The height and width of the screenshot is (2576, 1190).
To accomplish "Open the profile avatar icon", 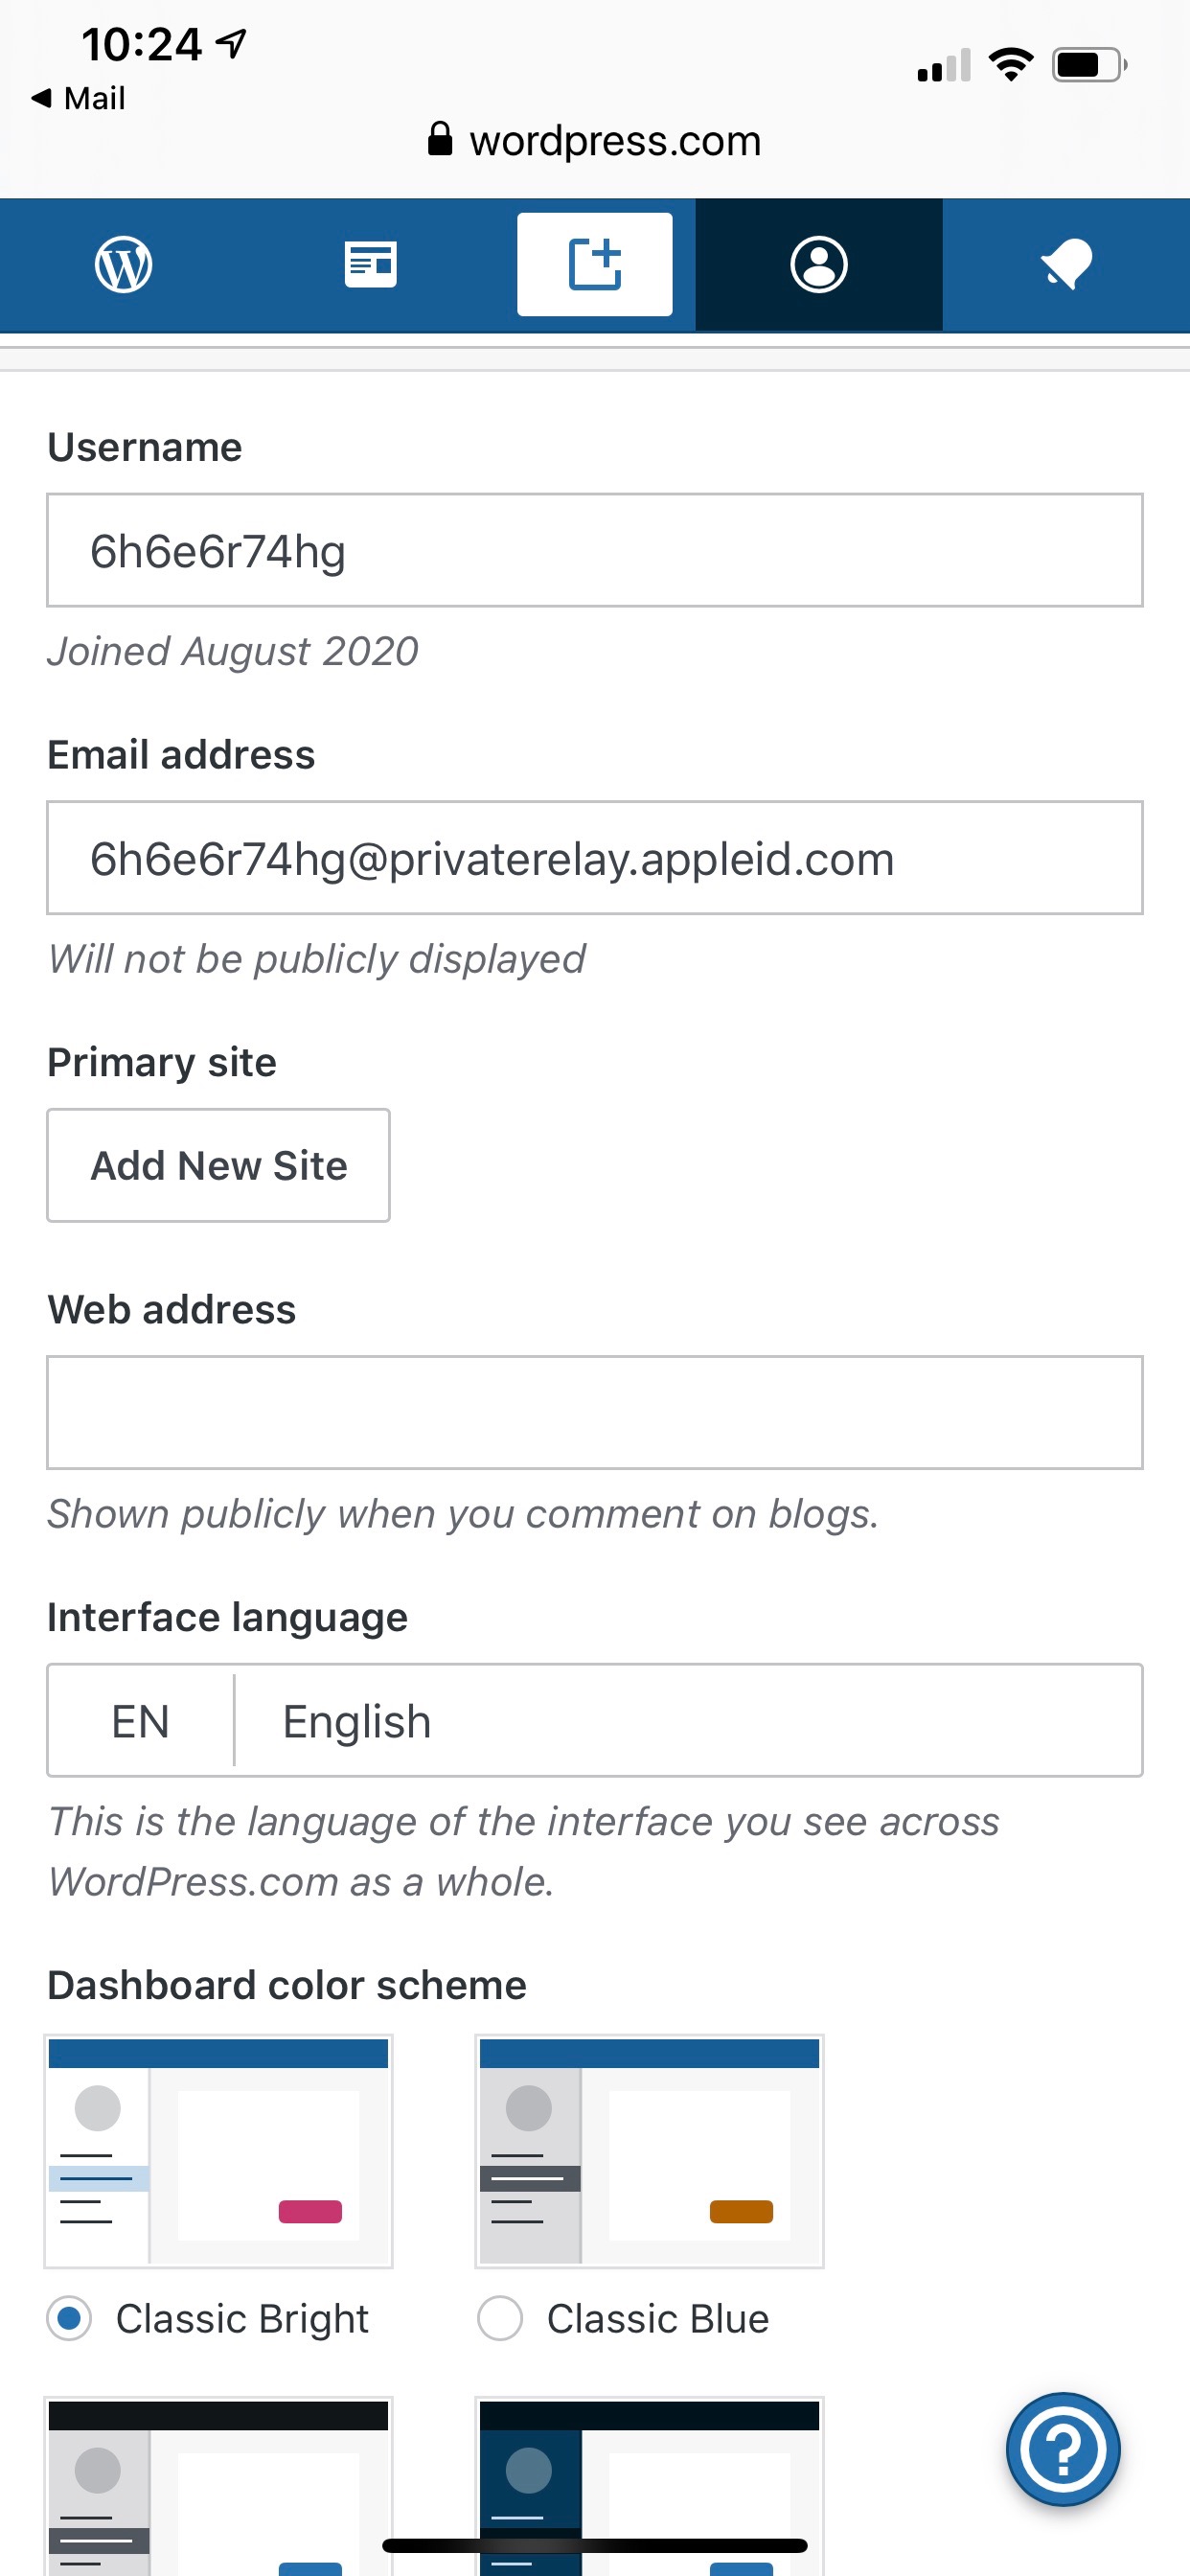I will pos(819,265).
